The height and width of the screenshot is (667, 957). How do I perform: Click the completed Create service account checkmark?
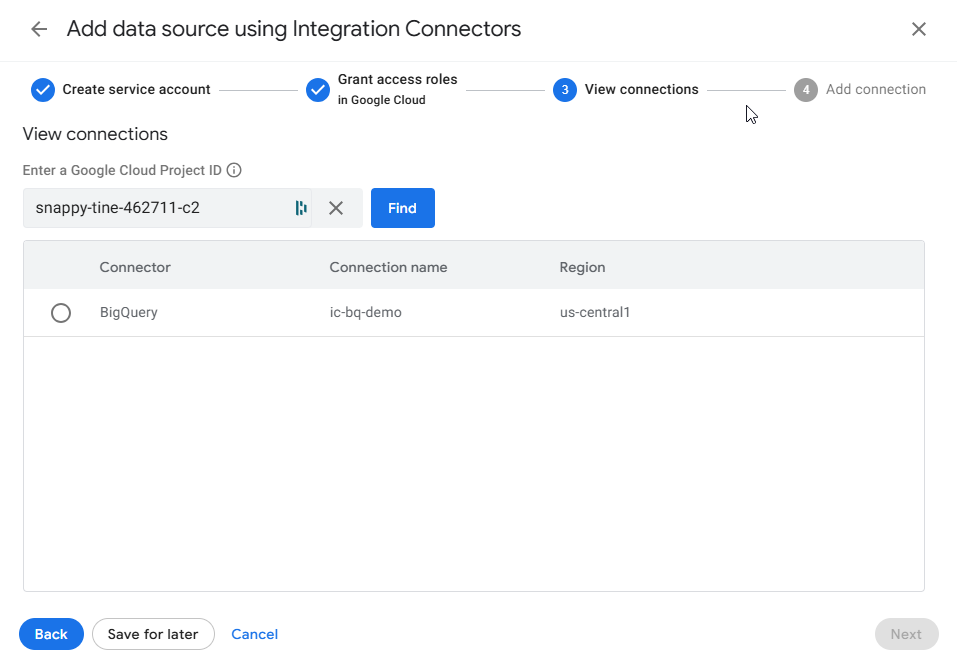tap(42, 90)
